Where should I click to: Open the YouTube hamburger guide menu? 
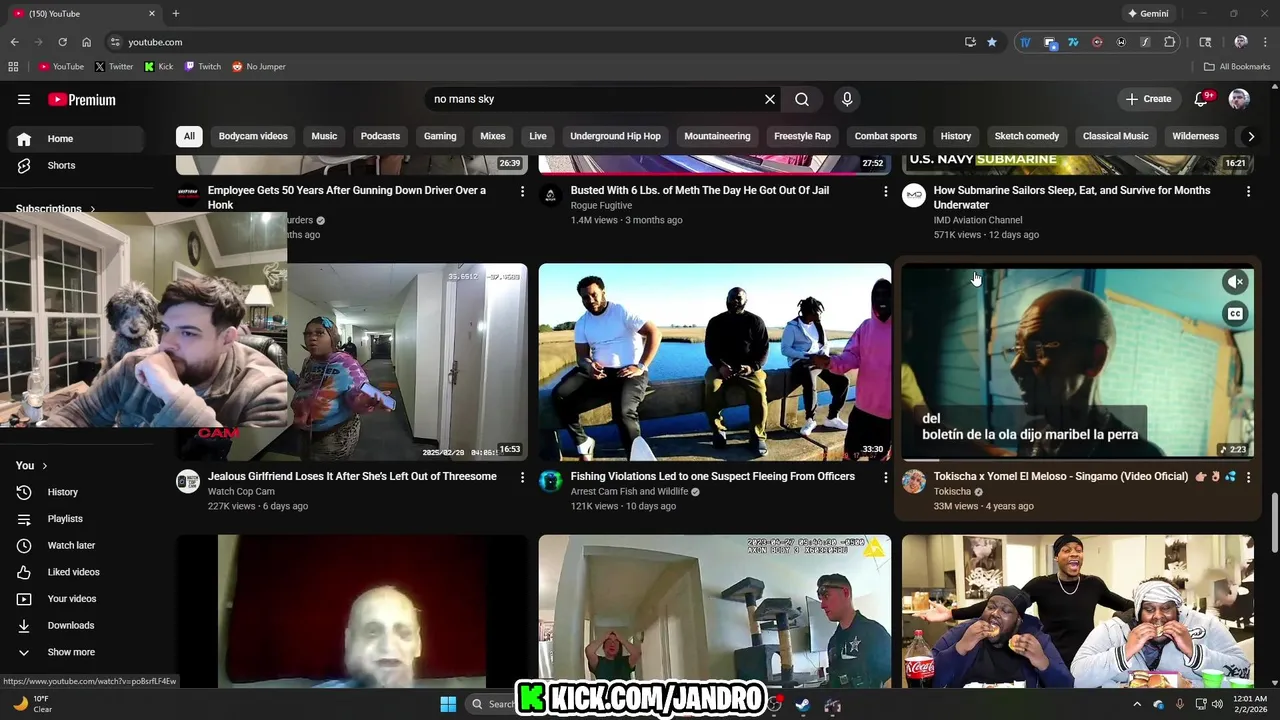(x=24, y=99)
